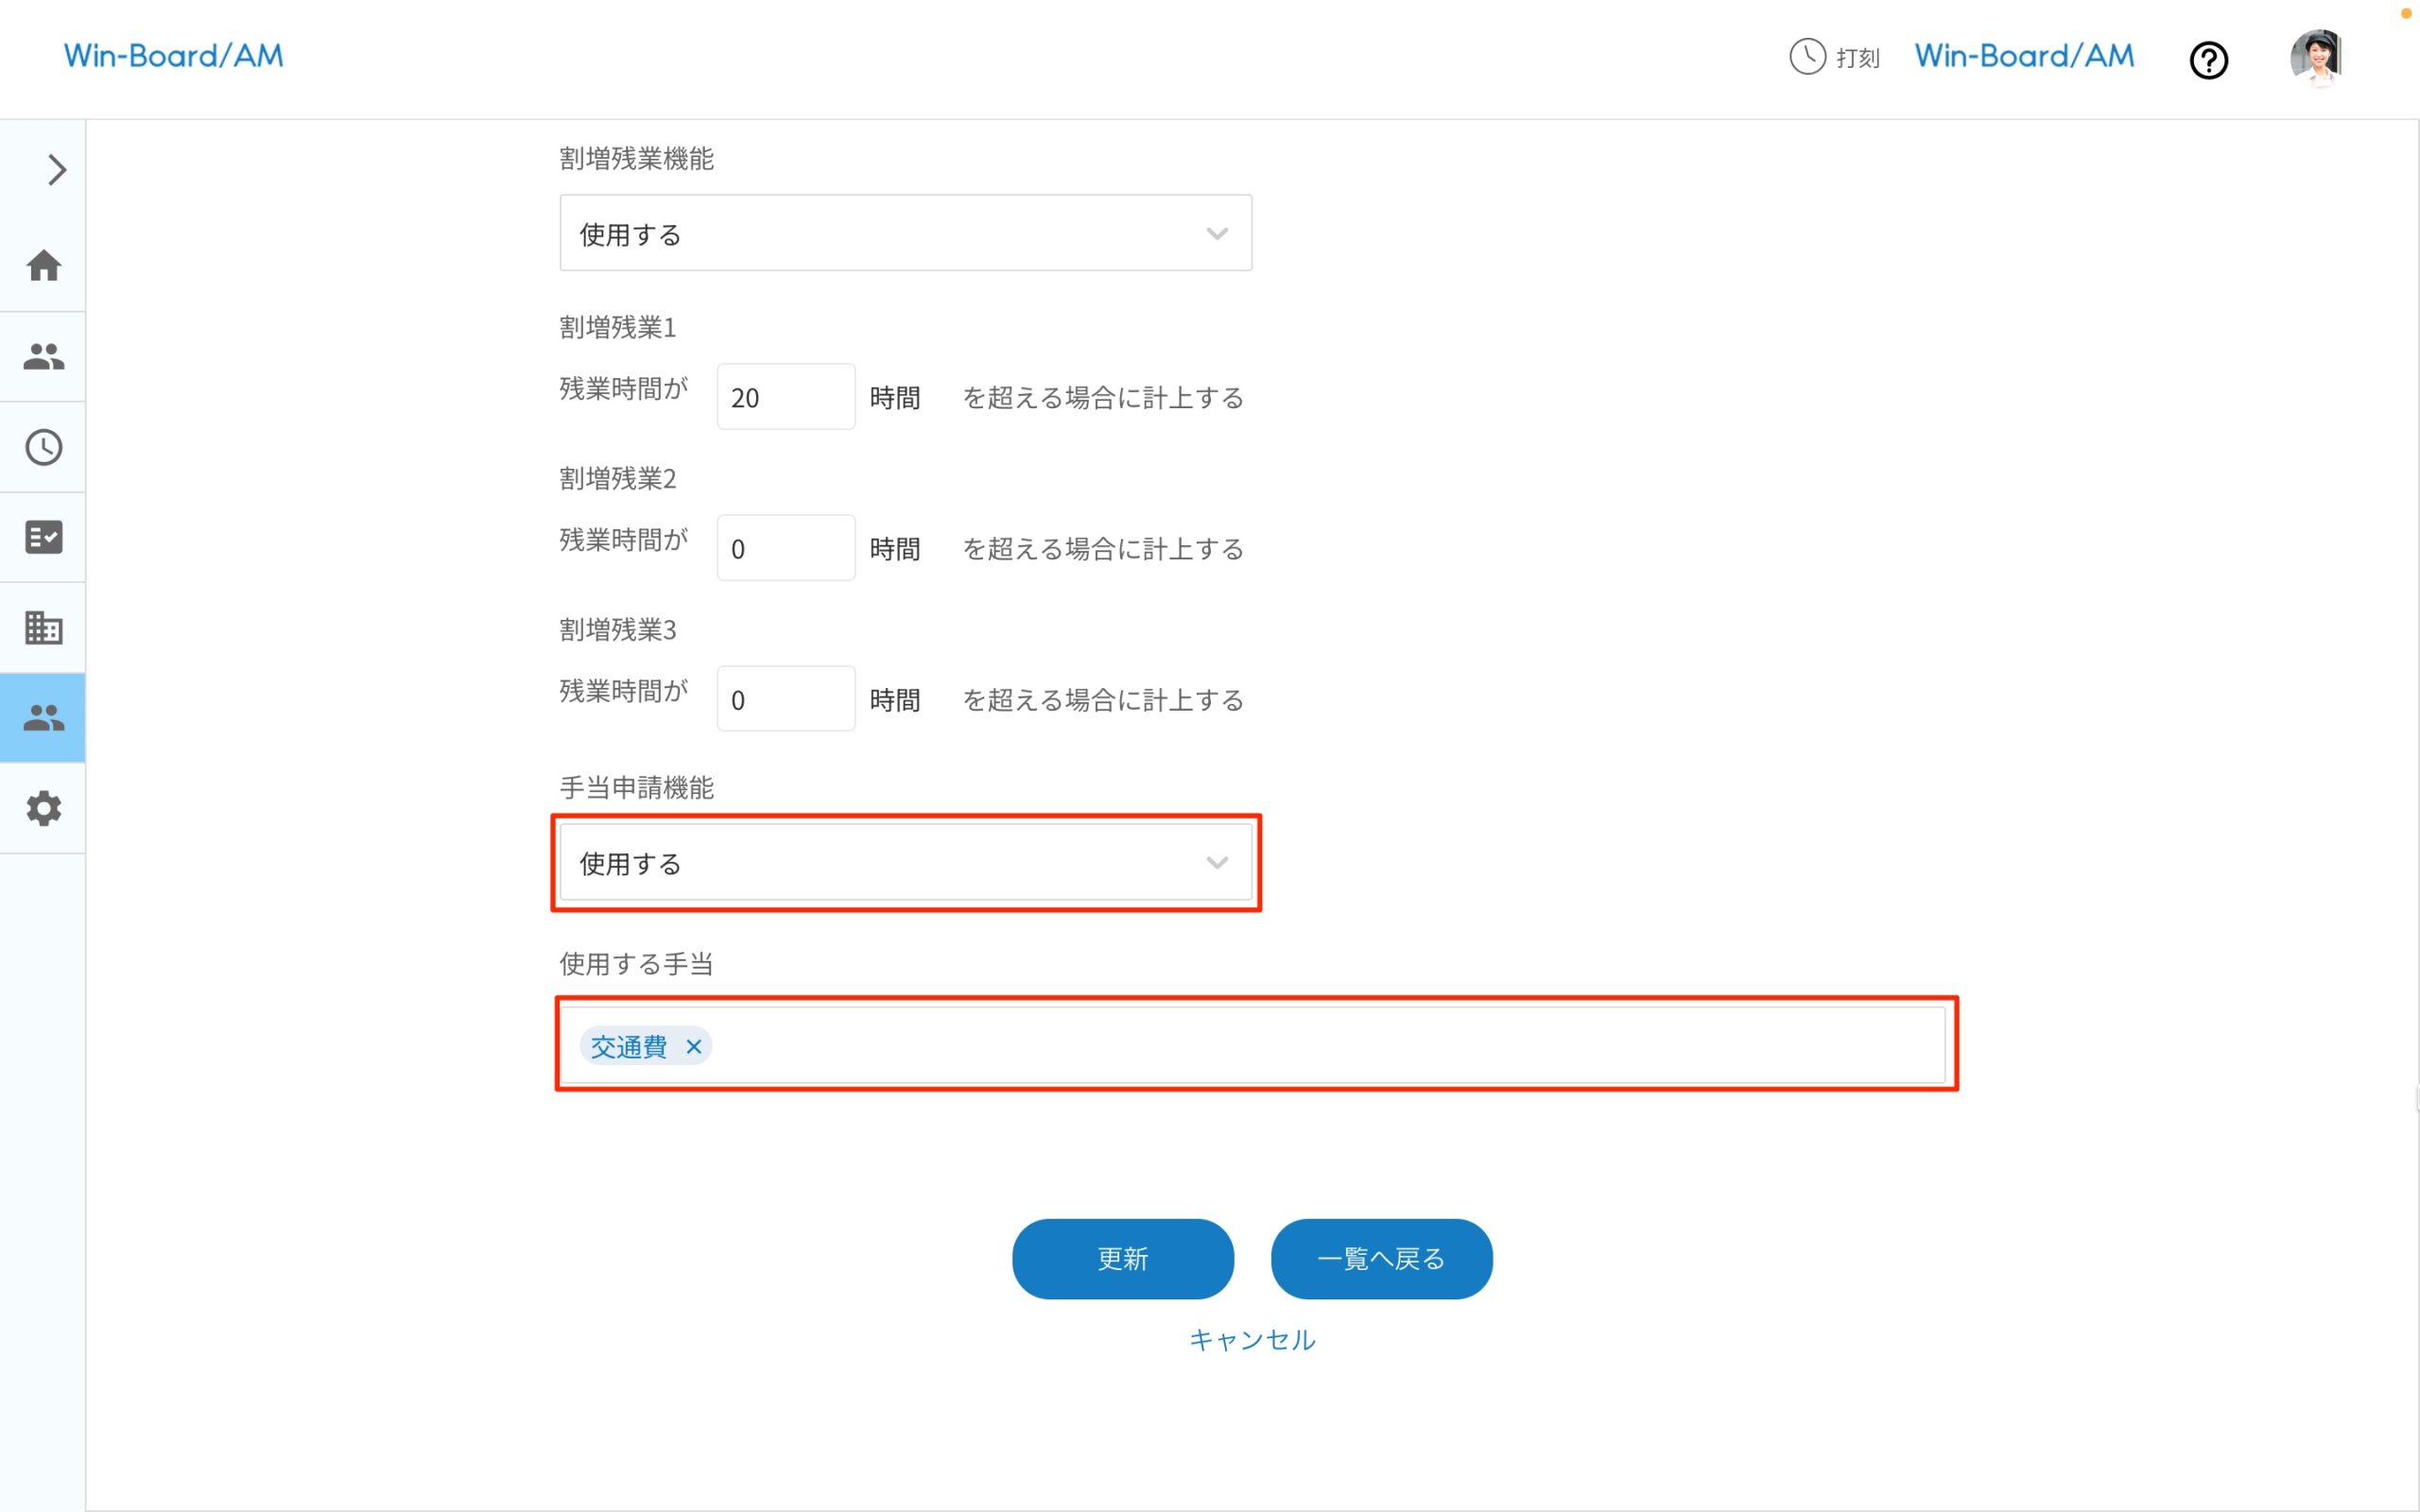Click the Win-Board/AM logo

pyautogui.click(x=173, y=55)
